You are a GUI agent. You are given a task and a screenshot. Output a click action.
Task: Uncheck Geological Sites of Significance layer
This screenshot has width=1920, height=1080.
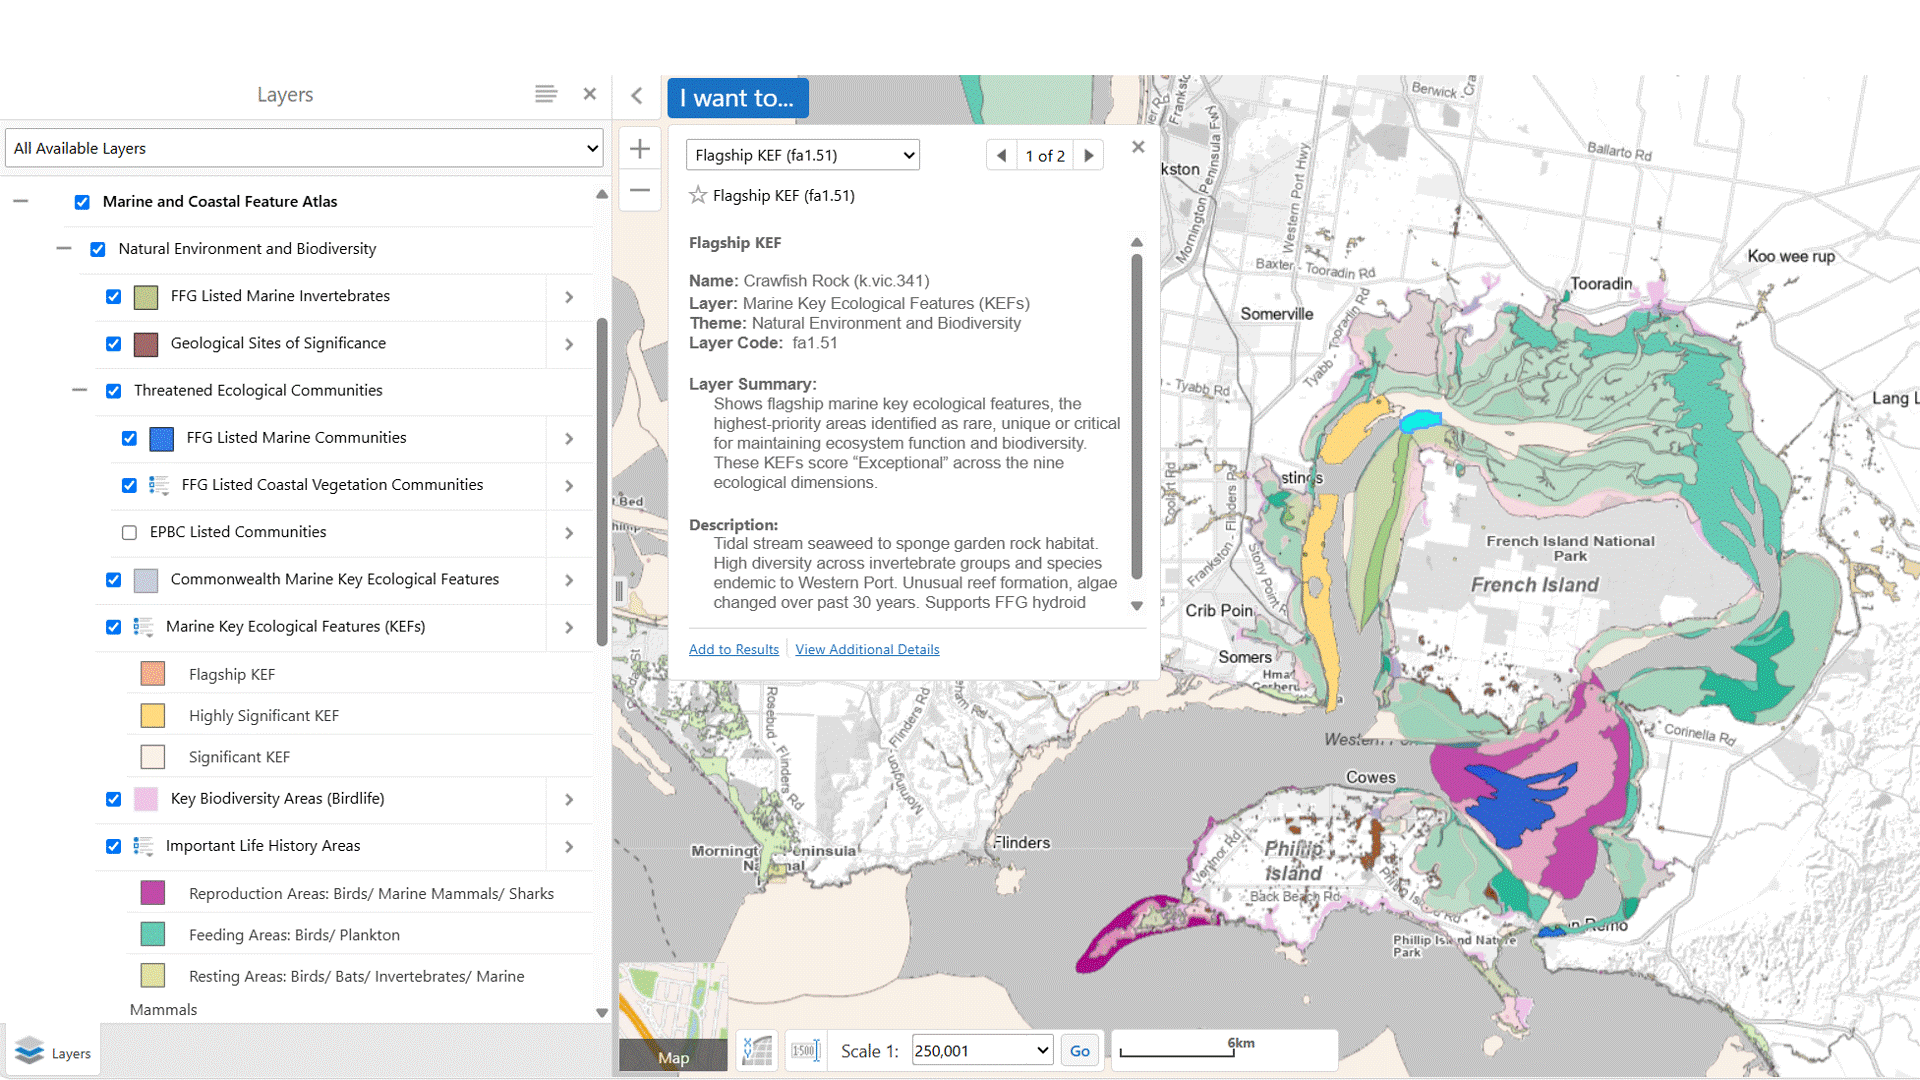pyautogui.click(x=114, y=344)
